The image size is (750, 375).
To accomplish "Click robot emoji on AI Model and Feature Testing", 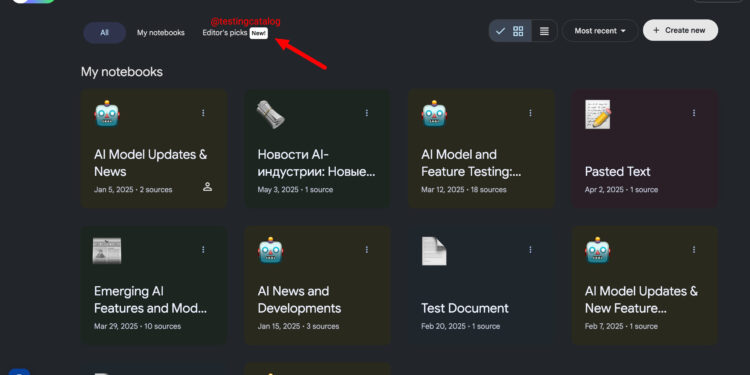I will tap(434, 113).
